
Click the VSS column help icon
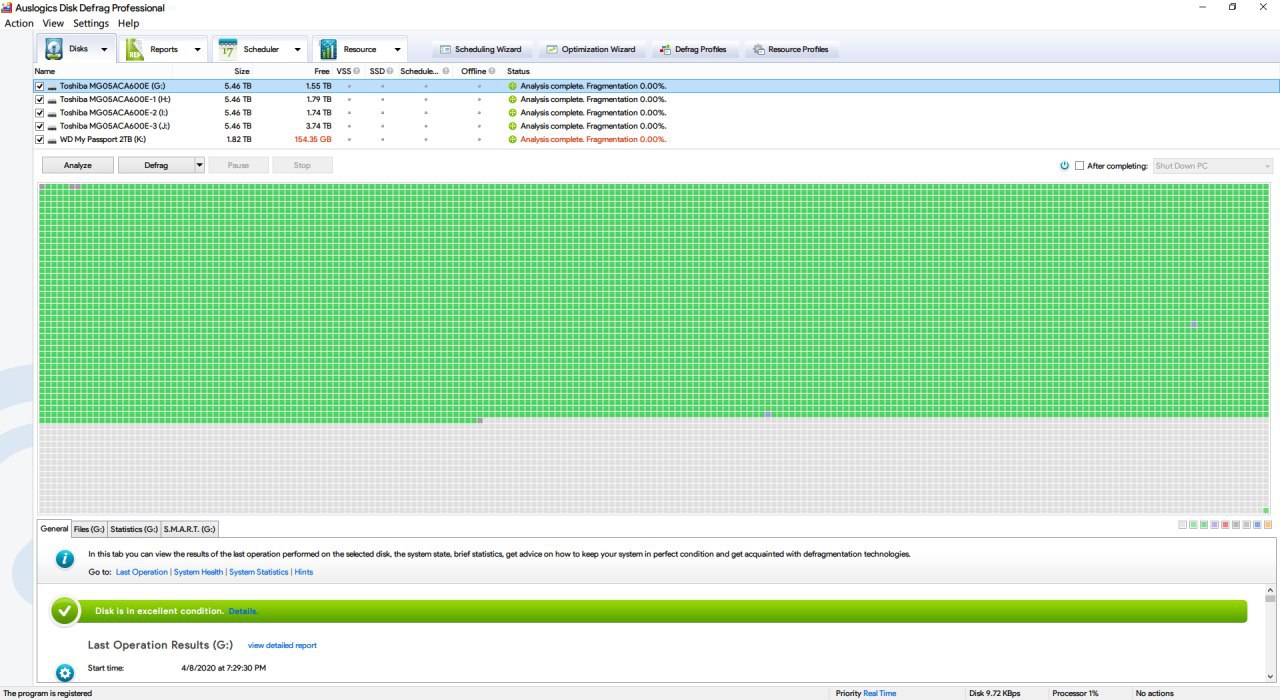357,71
